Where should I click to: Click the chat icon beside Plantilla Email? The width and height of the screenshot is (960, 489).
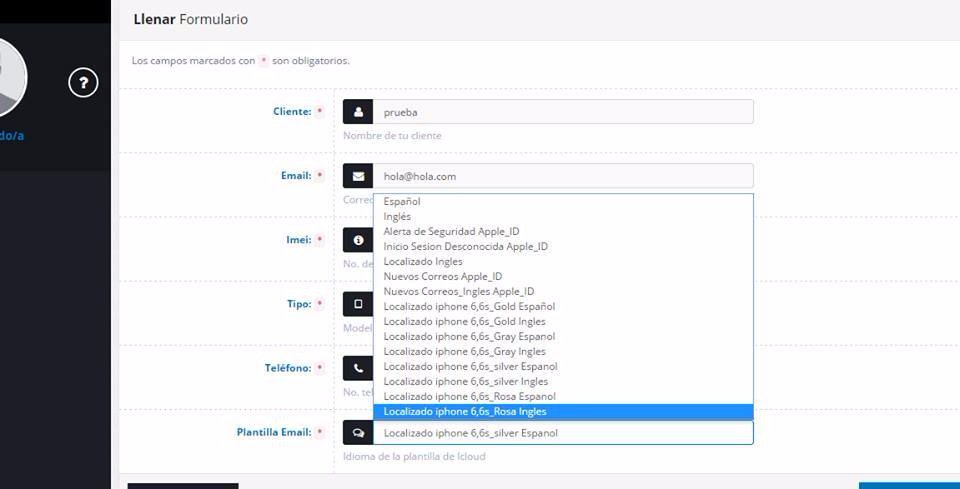(x=358, y=433)
